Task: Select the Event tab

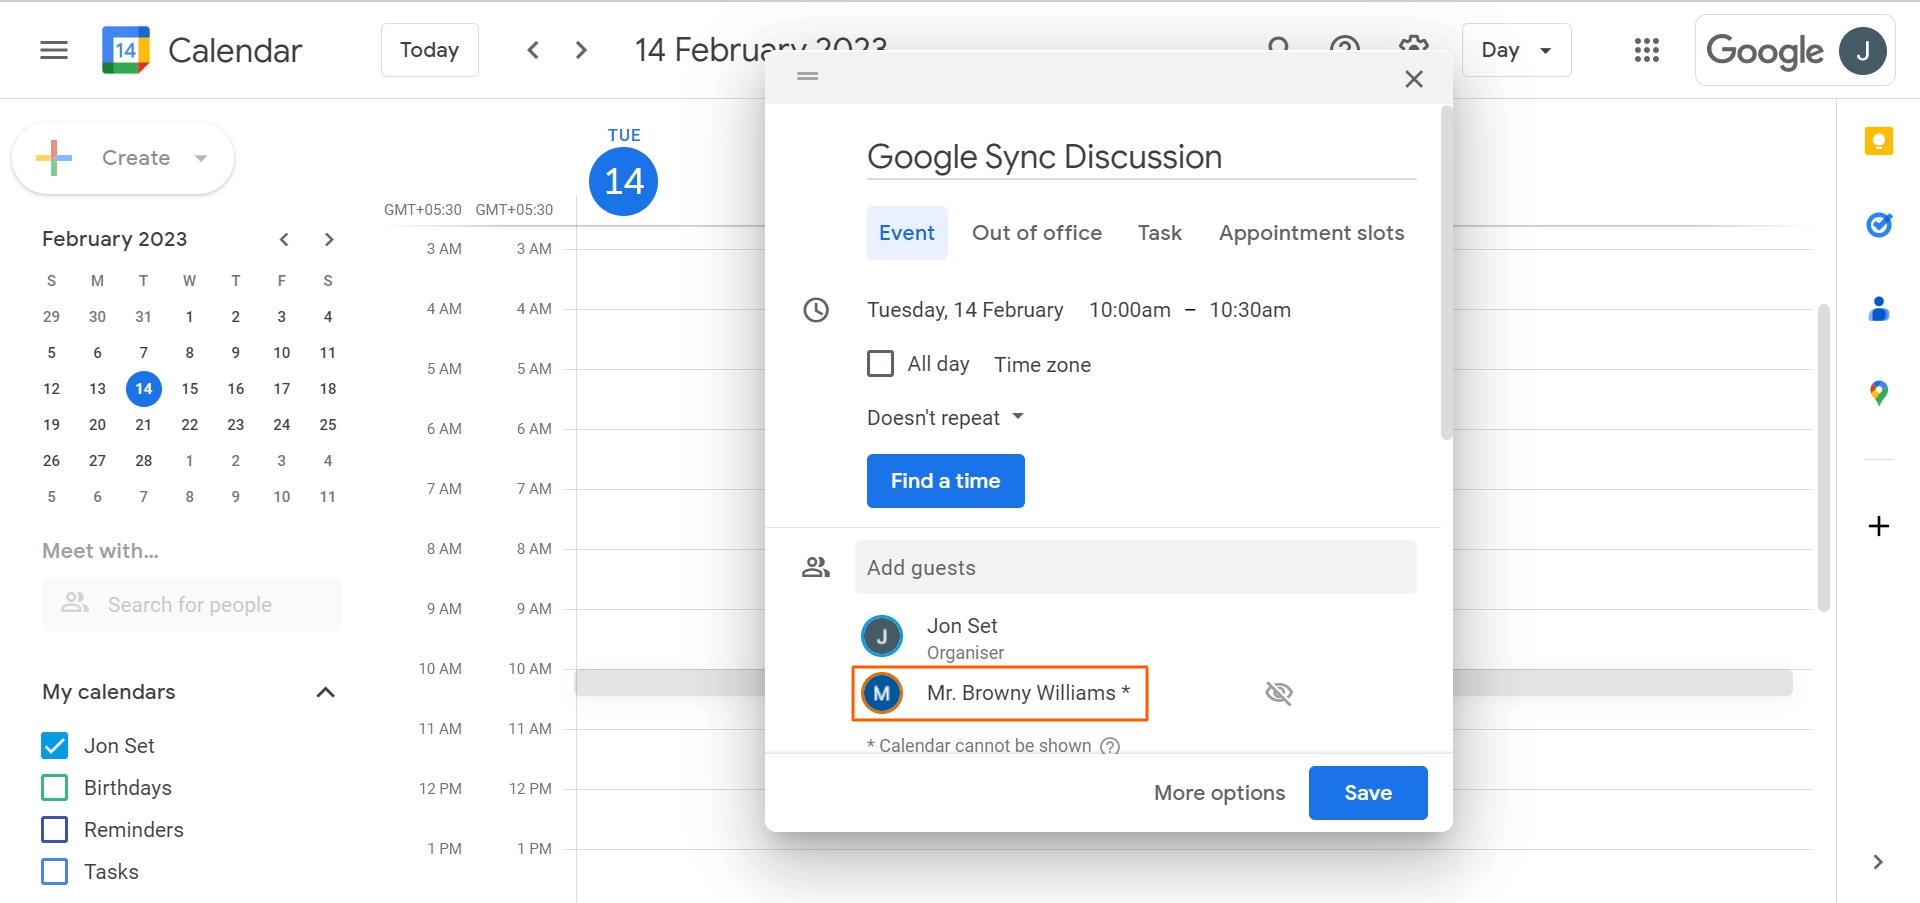Action: click(907, 233)
